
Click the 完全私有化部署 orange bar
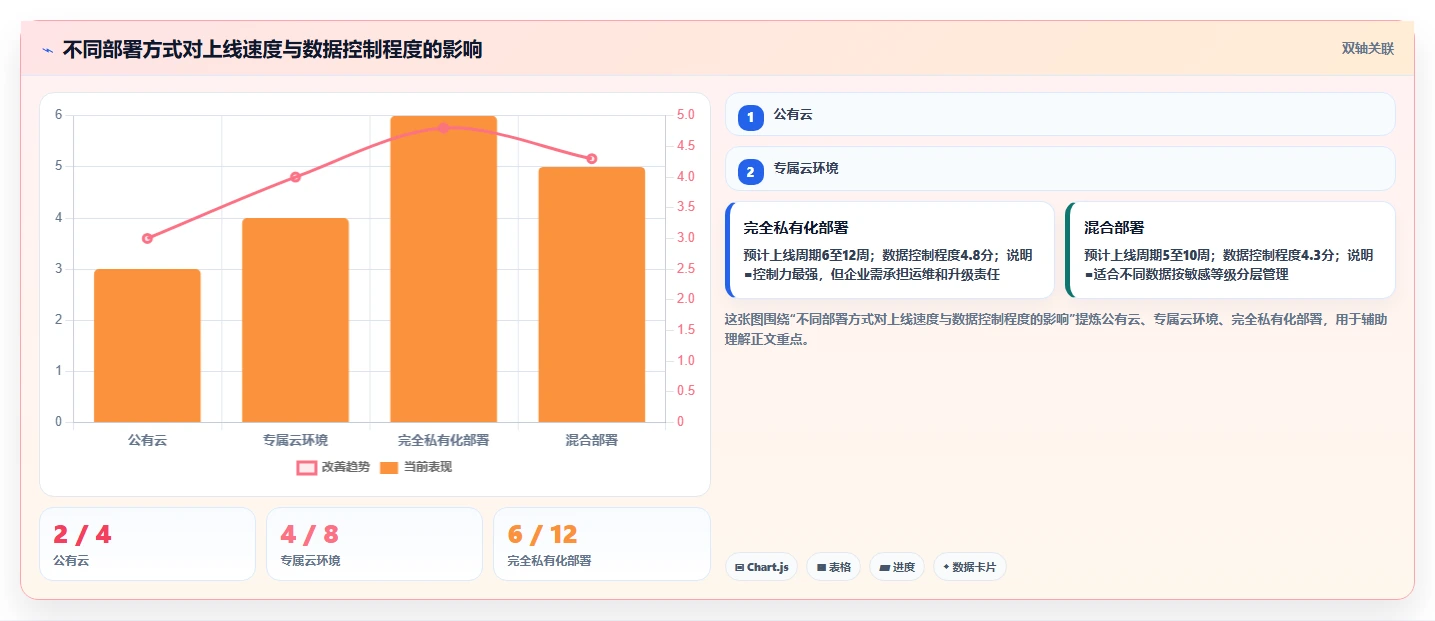[x=443, y=269]
